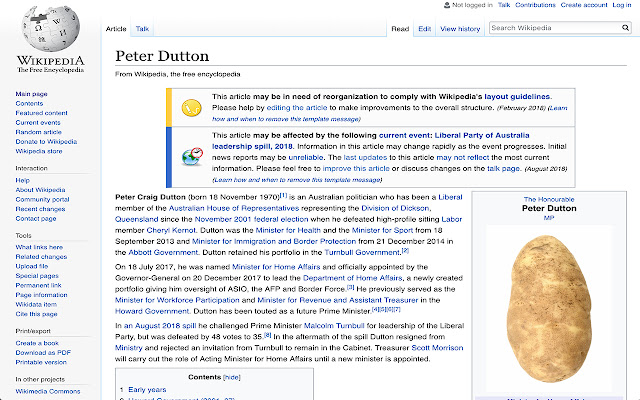The width and height of the screenshot is (640, 400).
Task: Click Cite this page
Action: (x=36, y=314)
